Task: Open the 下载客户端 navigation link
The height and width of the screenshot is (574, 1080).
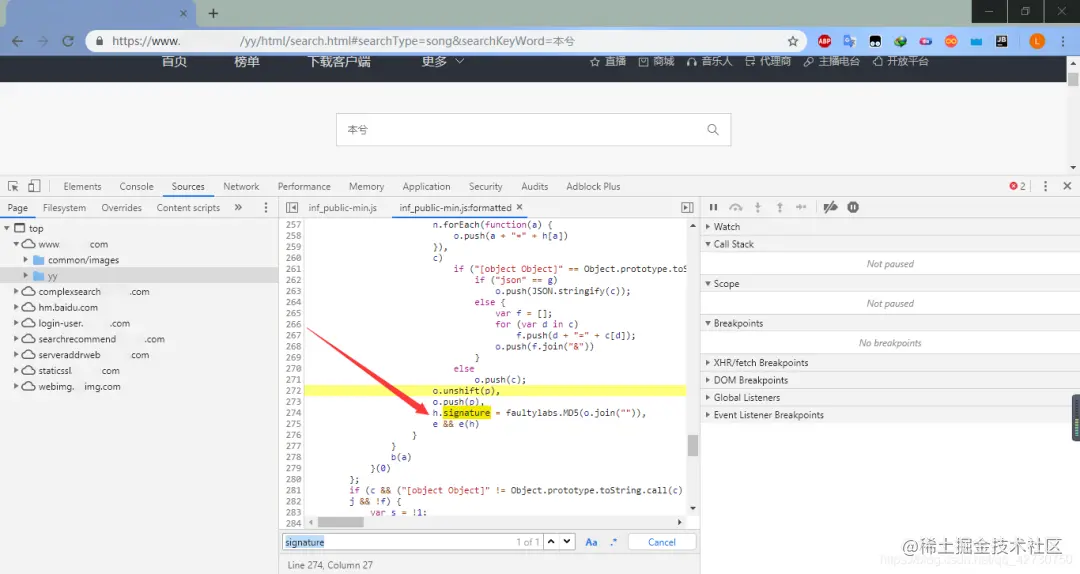Action: pos(338,61)
